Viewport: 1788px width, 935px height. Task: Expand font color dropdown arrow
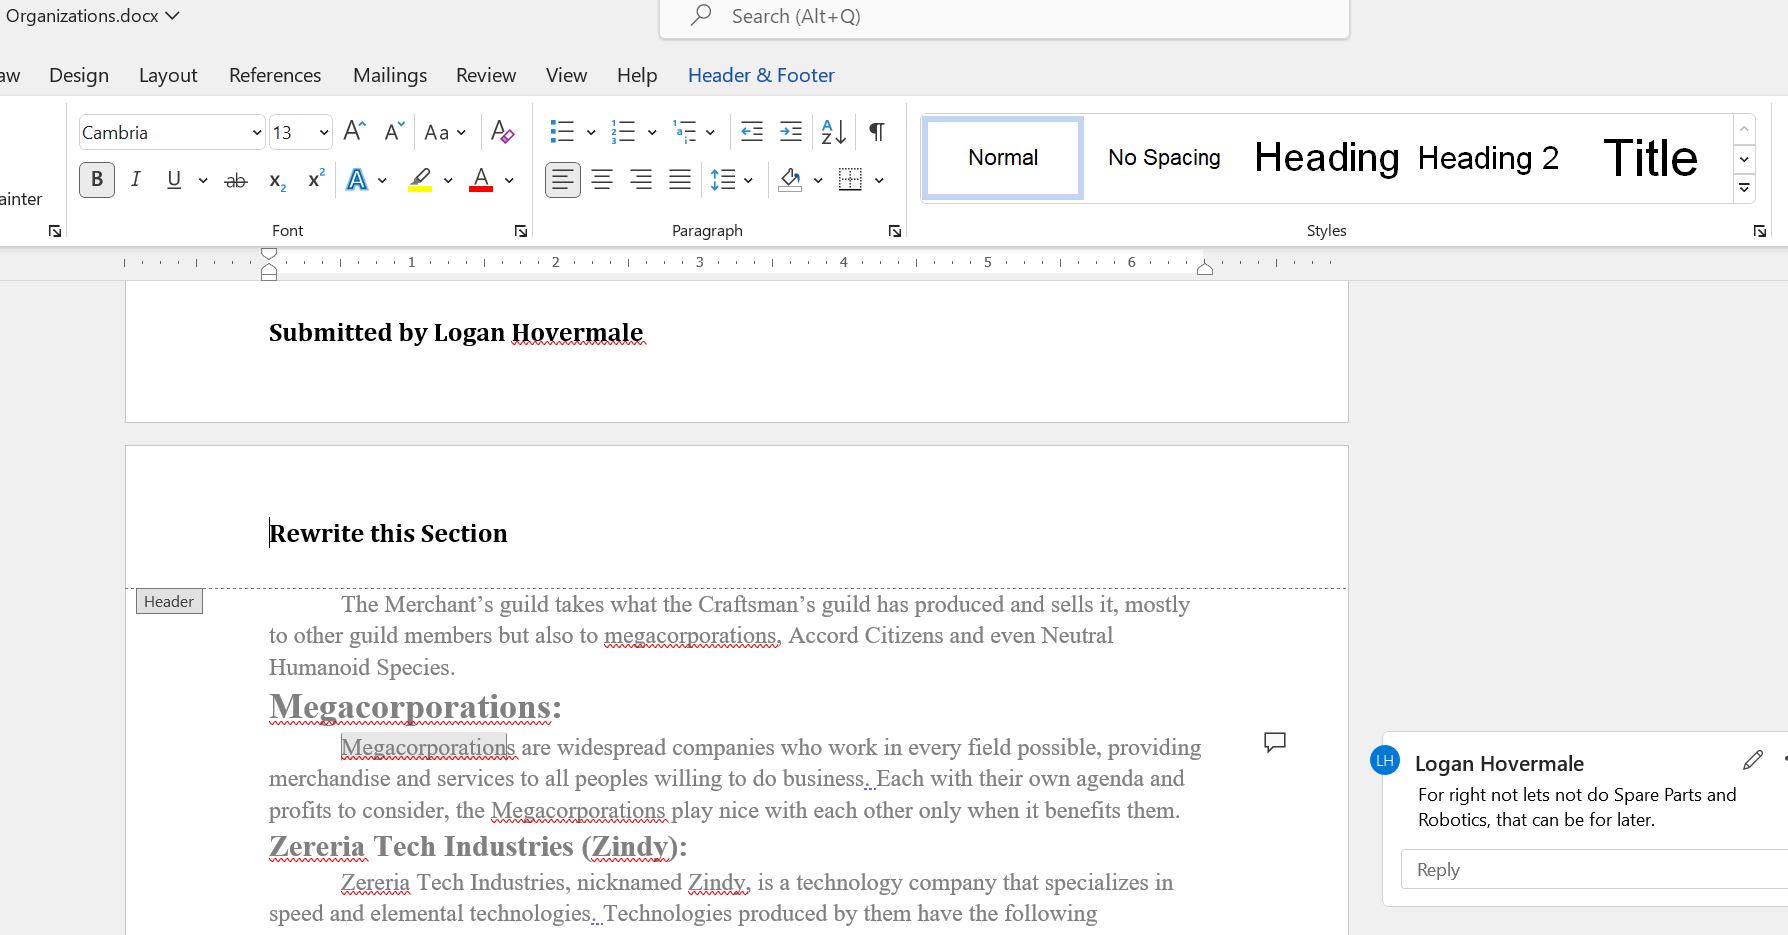tap(509, 181)
